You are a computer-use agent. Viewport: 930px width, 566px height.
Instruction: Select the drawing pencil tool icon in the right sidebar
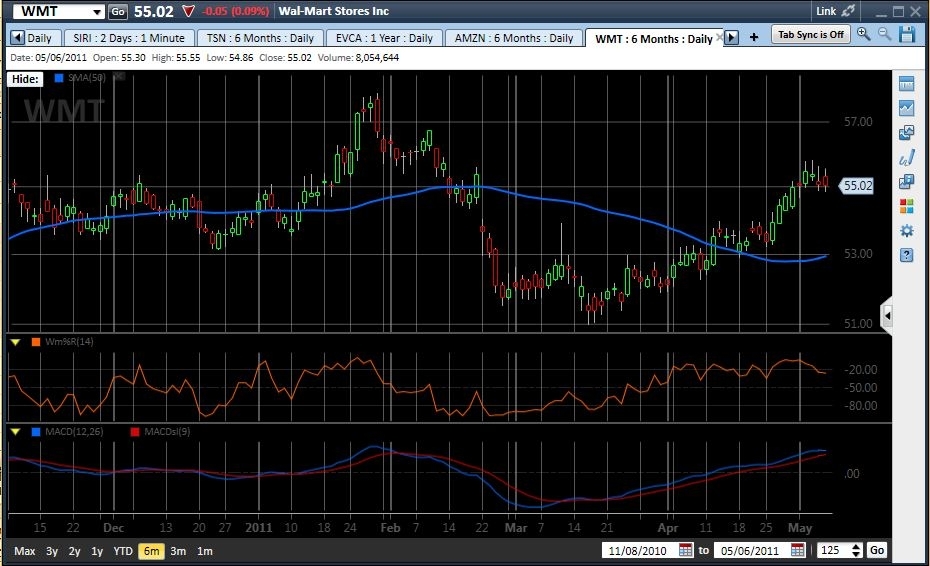[x=906, y=157]
